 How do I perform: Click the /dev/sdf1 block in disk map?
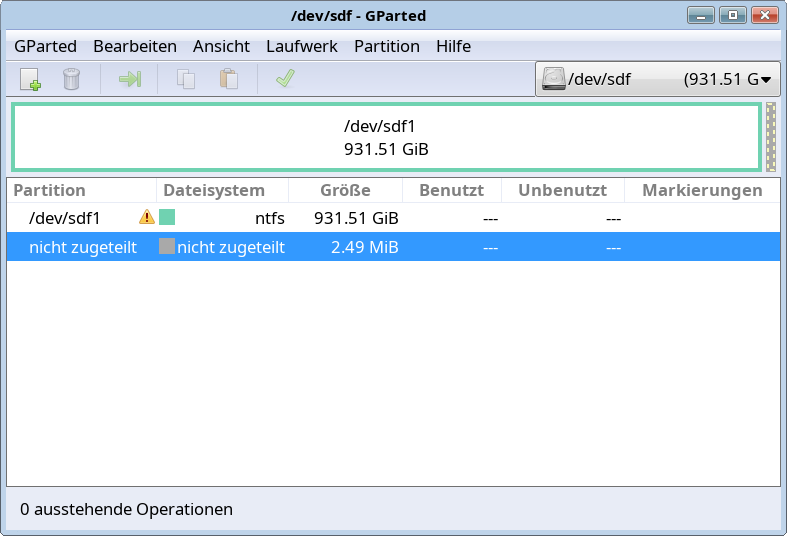(386, 137)
